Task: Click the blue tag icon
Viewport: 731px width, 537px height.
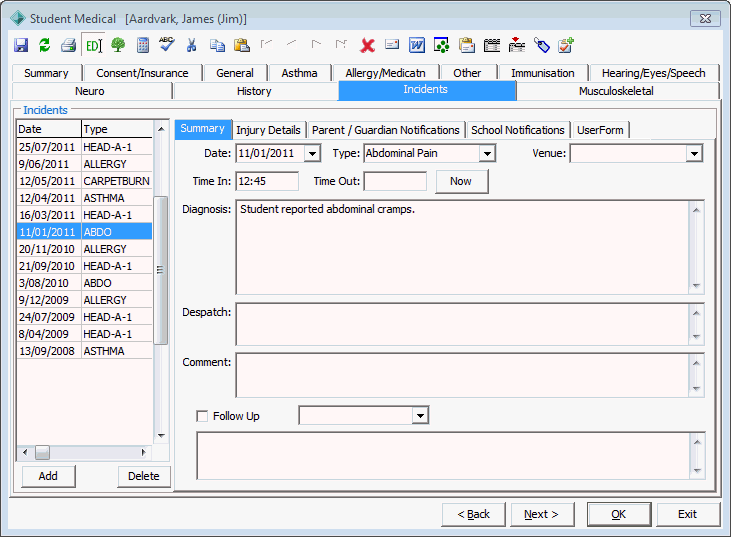Action: (542, 45)
